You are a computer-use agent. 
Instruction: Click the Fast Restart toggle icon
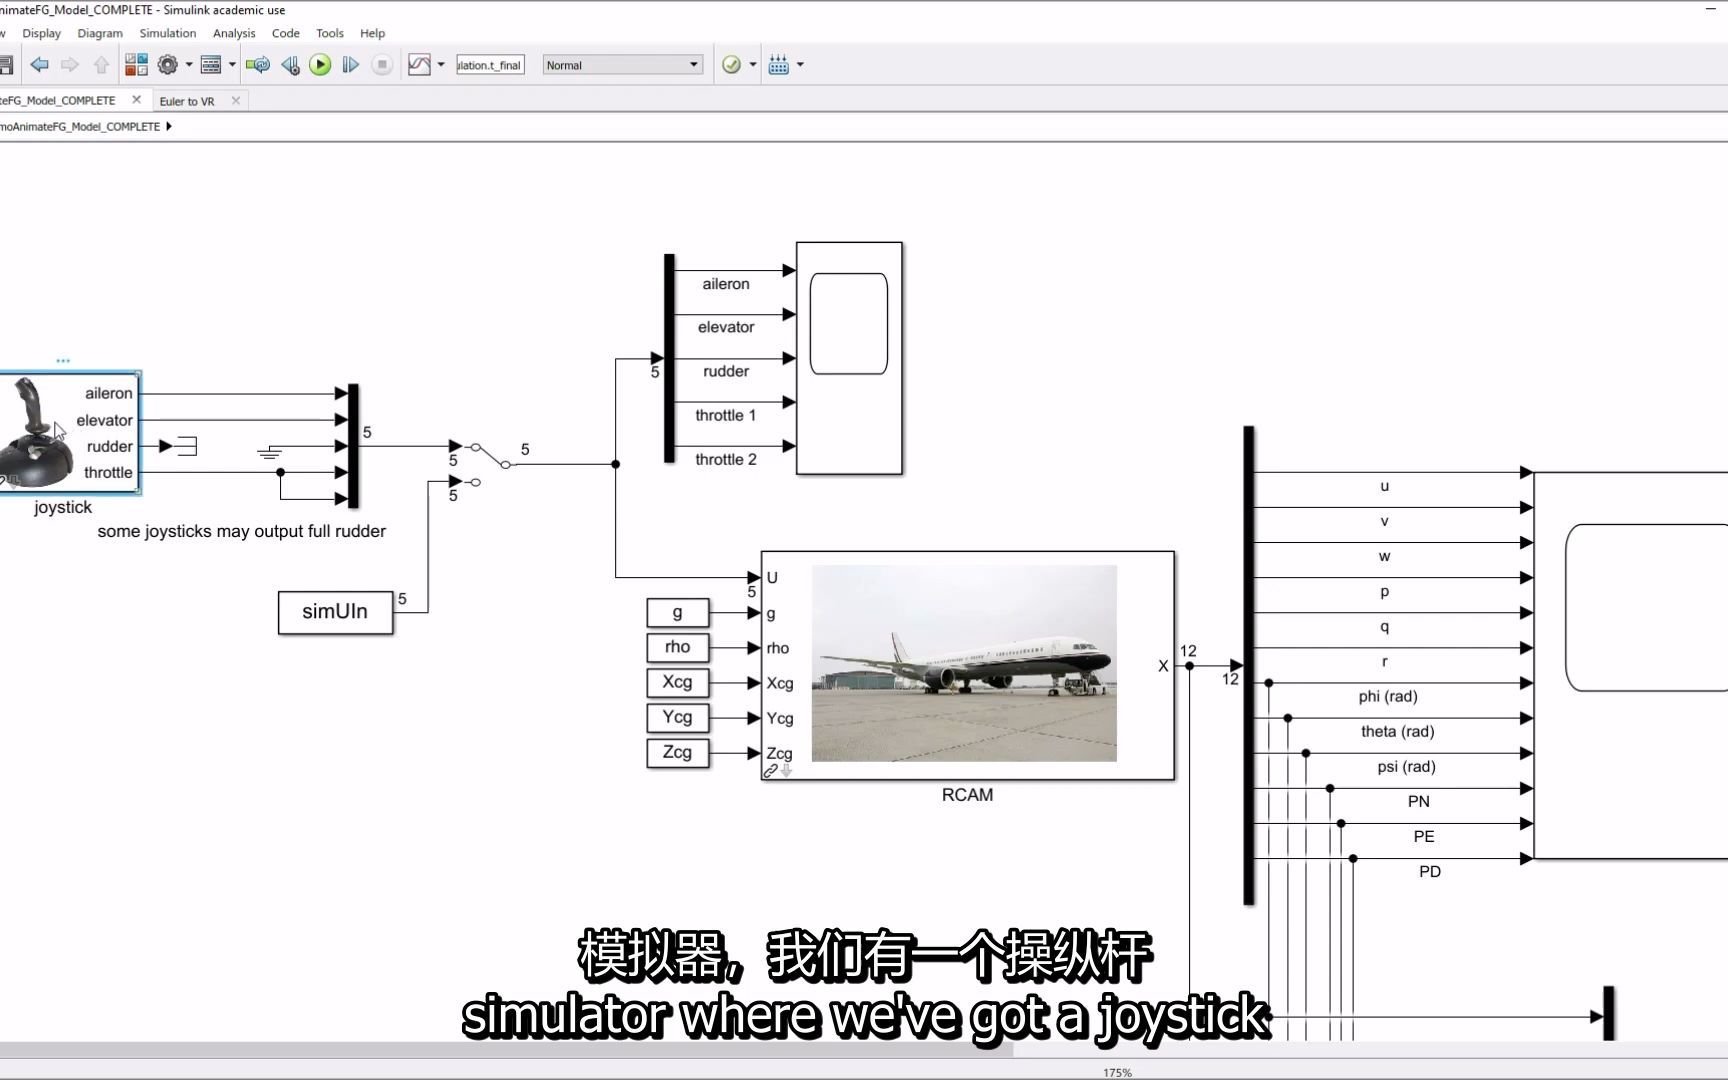(258, 65)
